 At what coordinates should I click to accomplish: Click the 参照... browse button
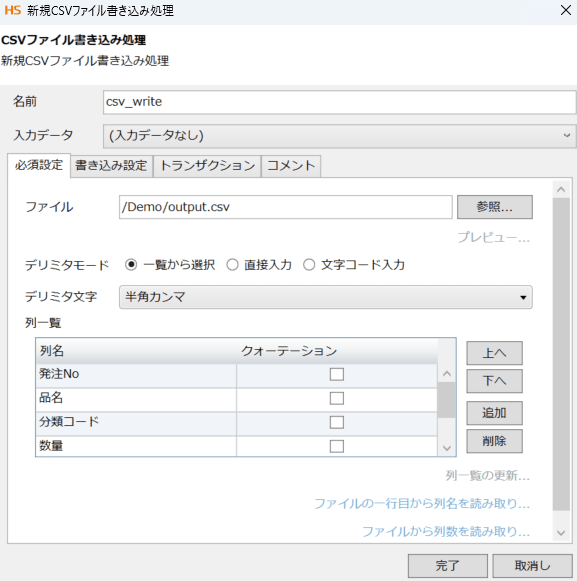tap(495, 207)
